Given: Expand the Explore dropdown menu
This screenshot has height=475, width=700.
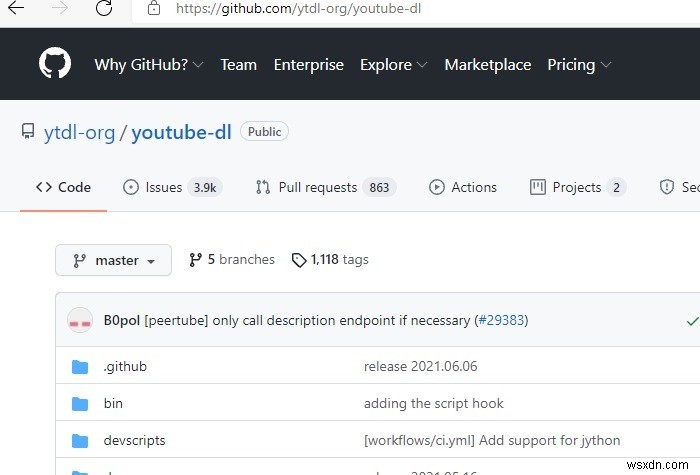Looking at the screenshot, I should tap(393, 65).
